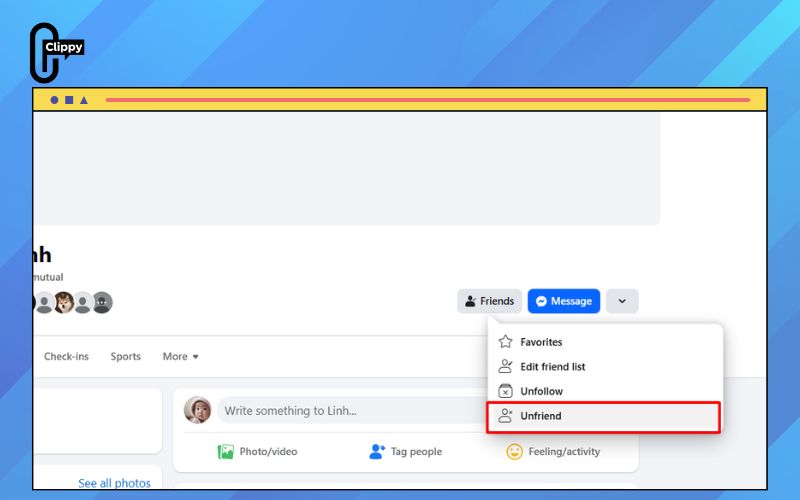Open the See all photos link
The width and height of the screenshot is (800, 500).
pyautogui.click(x=114, y=483)
